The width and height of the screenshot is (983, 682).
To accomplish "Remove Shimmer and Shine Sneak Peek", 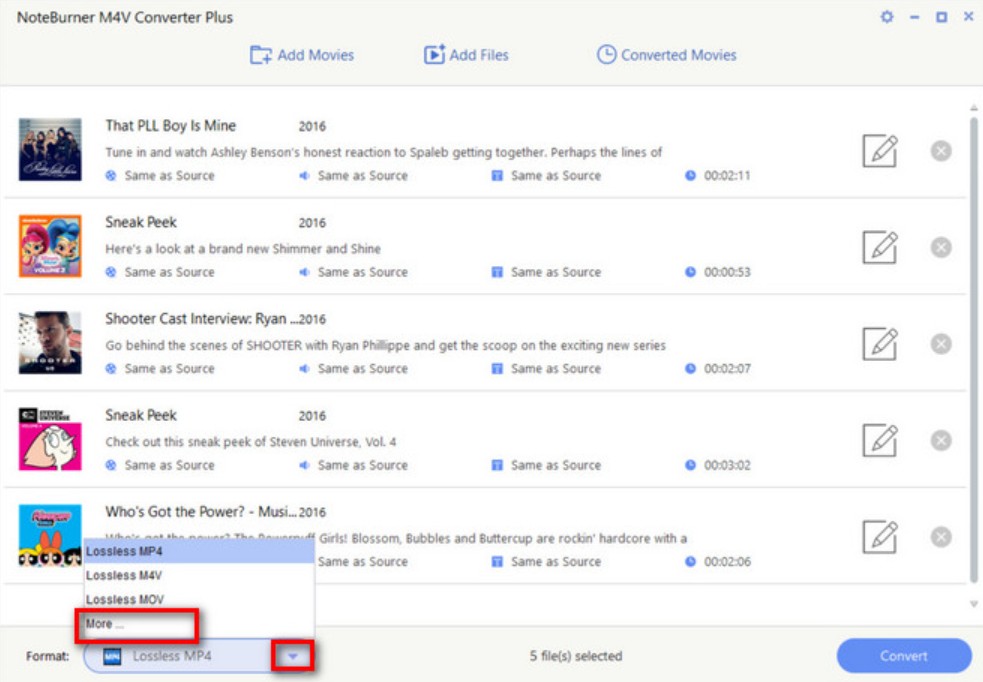I will click(x=940, y=247).
